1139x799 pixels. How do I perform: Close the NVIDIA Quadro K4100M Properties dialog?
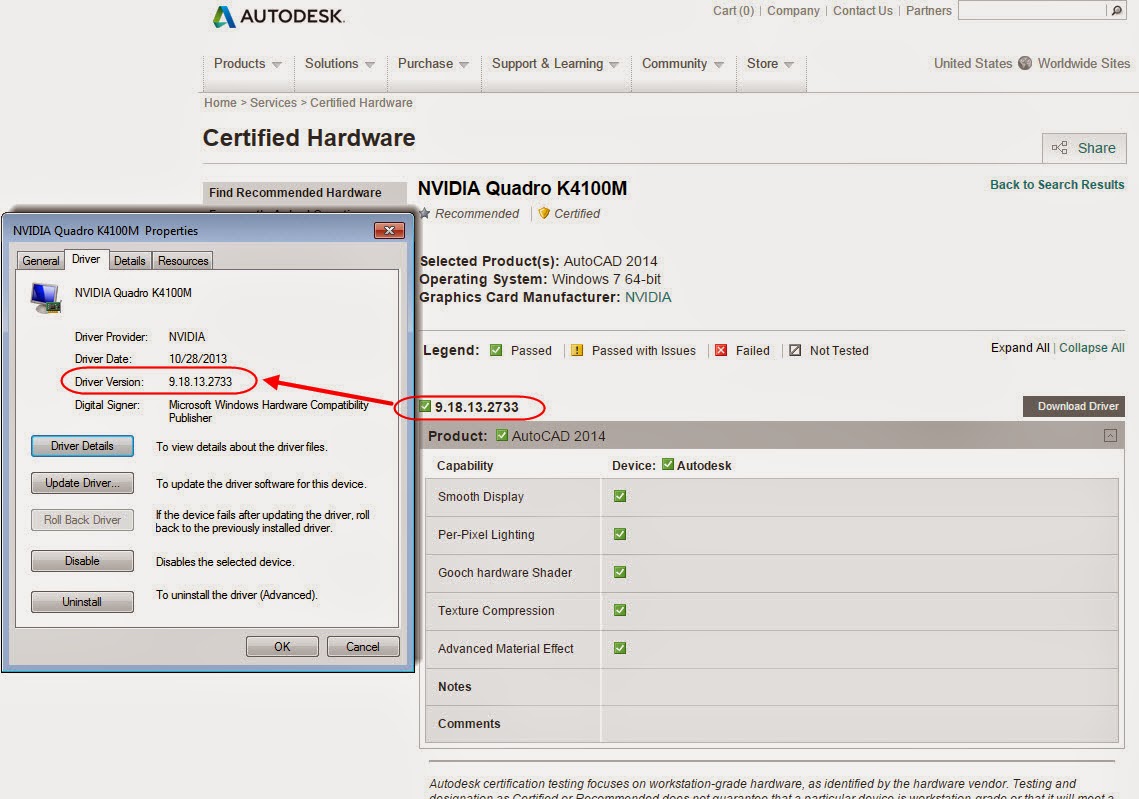(389, 230)
